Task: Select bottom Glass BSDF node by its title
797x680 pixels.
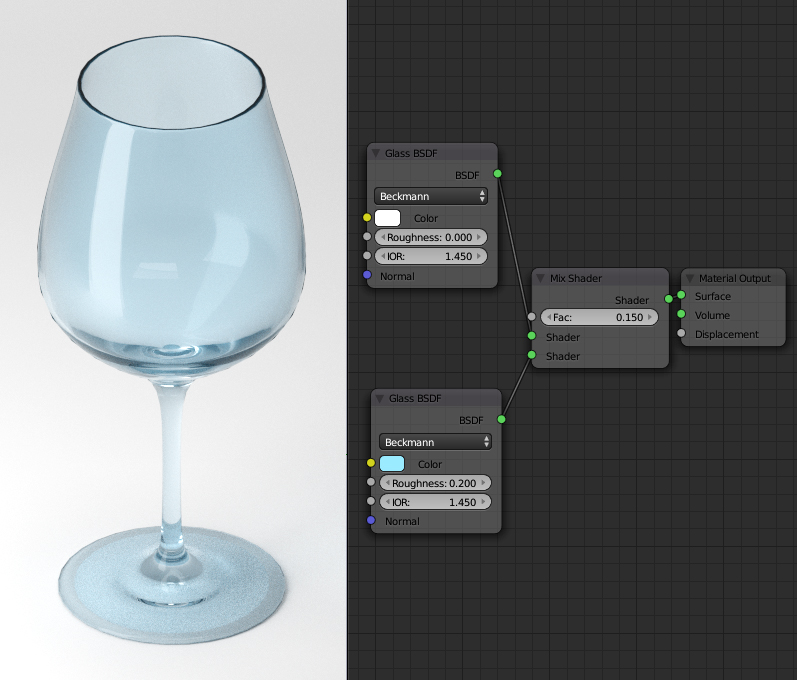Action: pos(415,398)
